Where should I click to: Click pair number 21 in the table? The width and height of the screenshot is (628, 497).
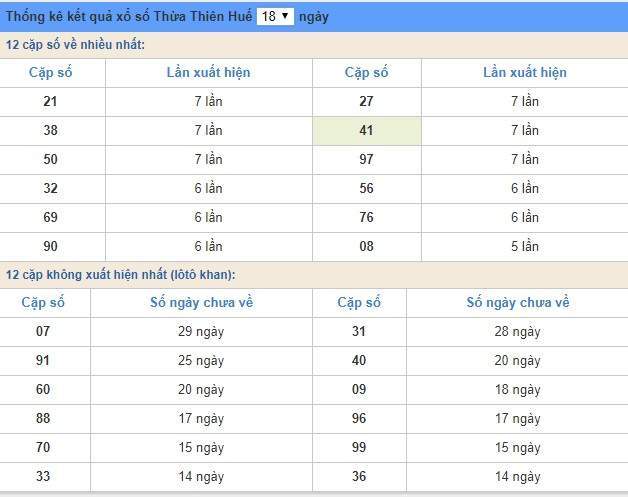click(51, 101)
